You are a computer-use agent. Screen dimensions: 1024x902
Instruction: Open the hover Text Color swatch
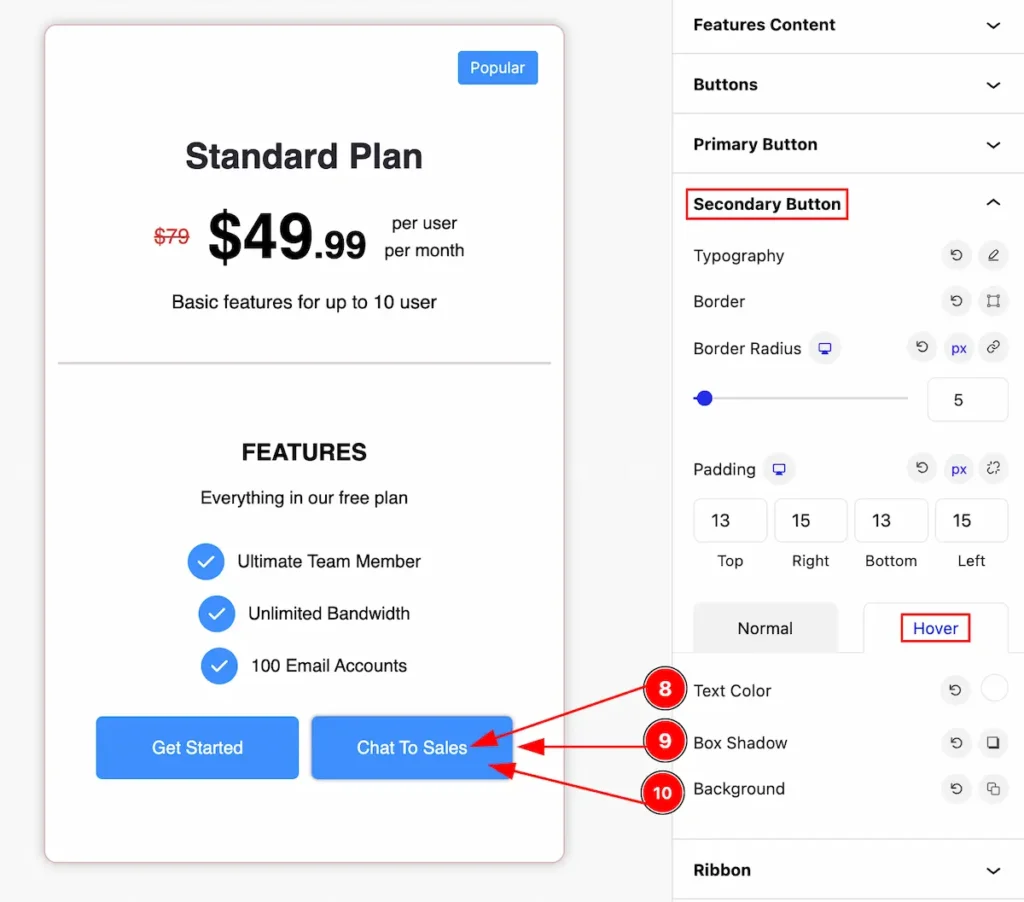pos(994,688)
